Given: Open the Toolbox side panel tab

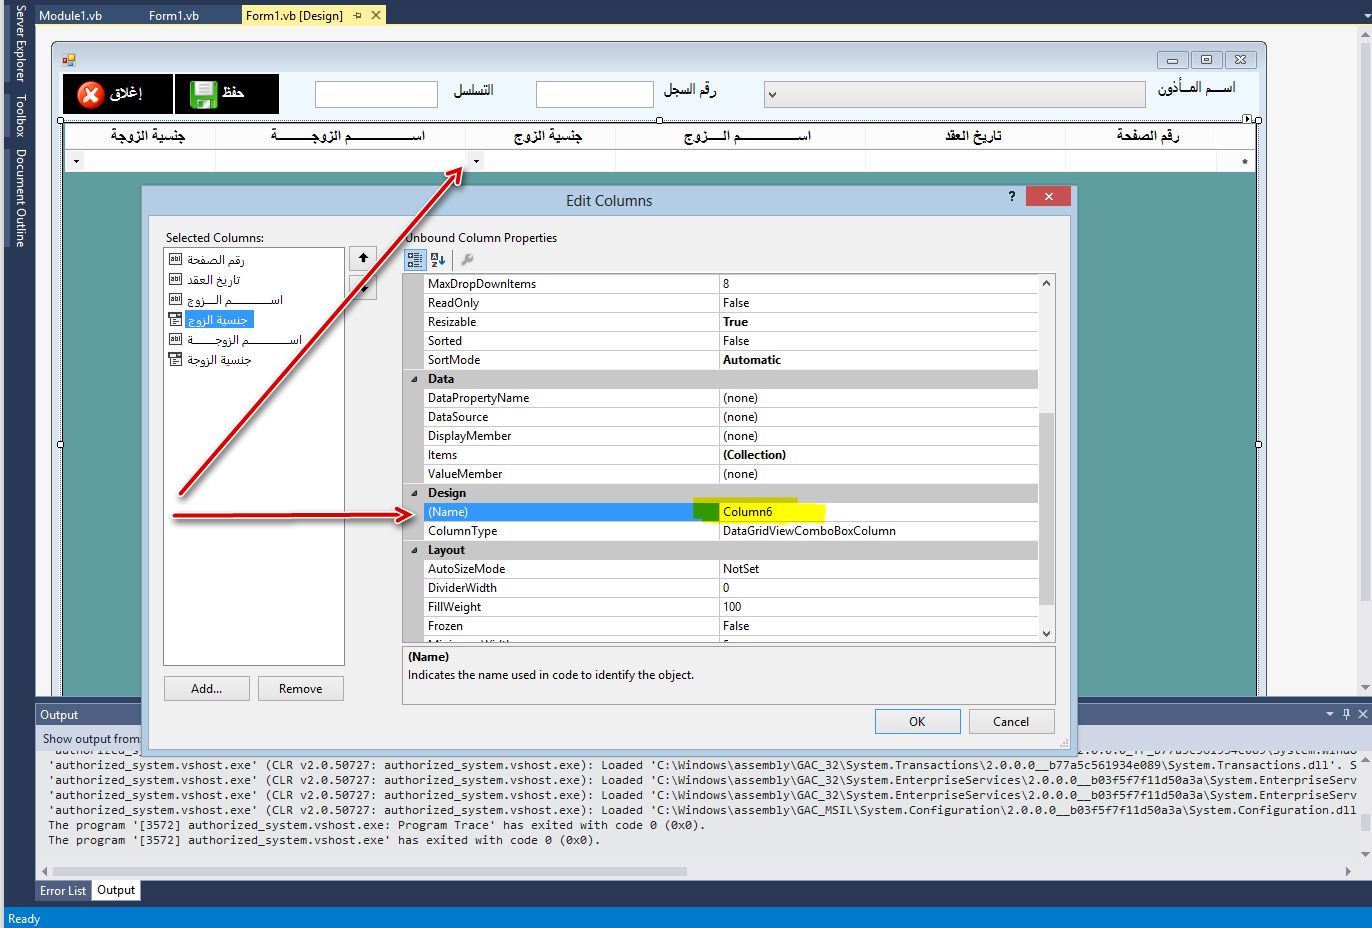Looking at the screenshot, I should coord(20,115).
